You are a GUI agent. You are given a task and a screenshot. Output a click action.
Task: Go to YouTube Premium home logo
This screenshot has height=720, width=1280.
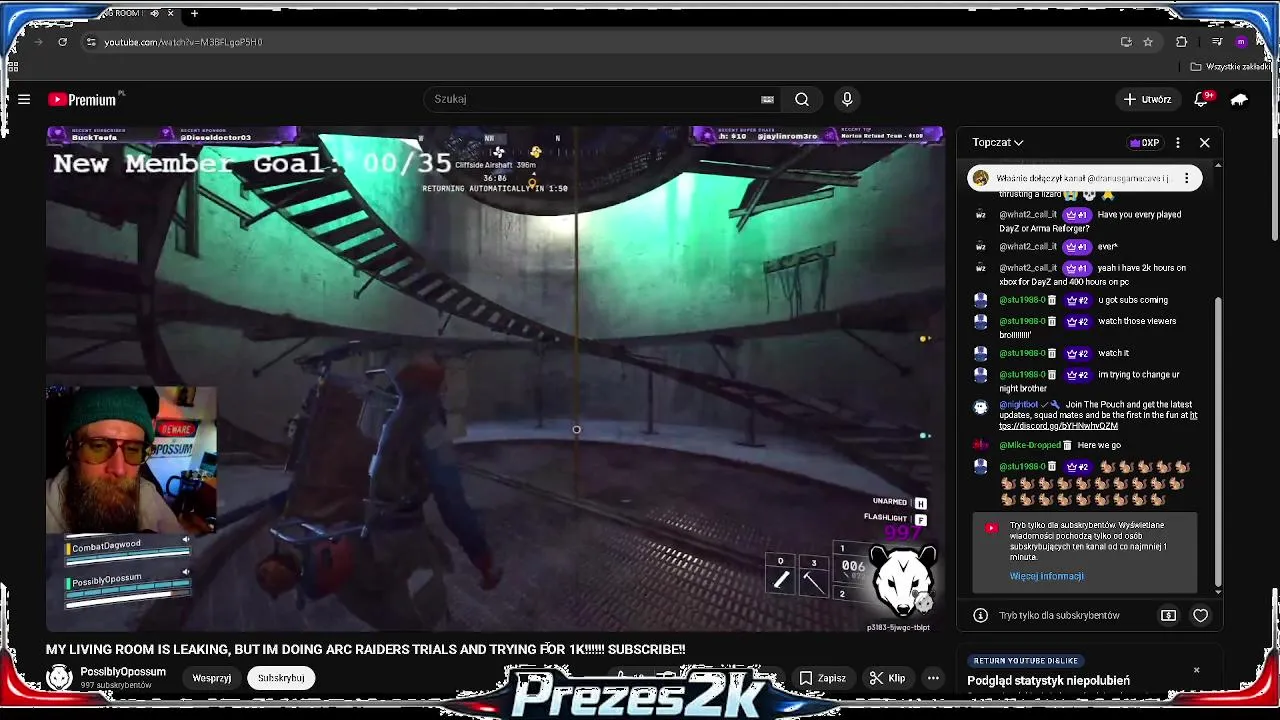click(x=83, y=99)
